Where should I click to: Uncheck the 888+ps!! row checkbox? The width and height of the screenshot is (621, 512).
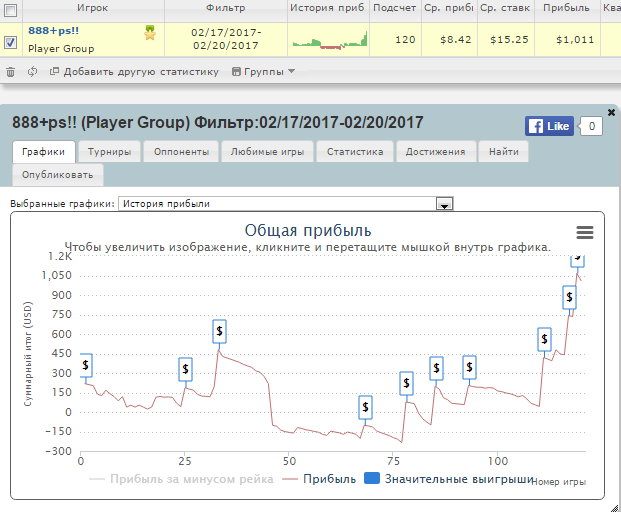click(10, 42)
